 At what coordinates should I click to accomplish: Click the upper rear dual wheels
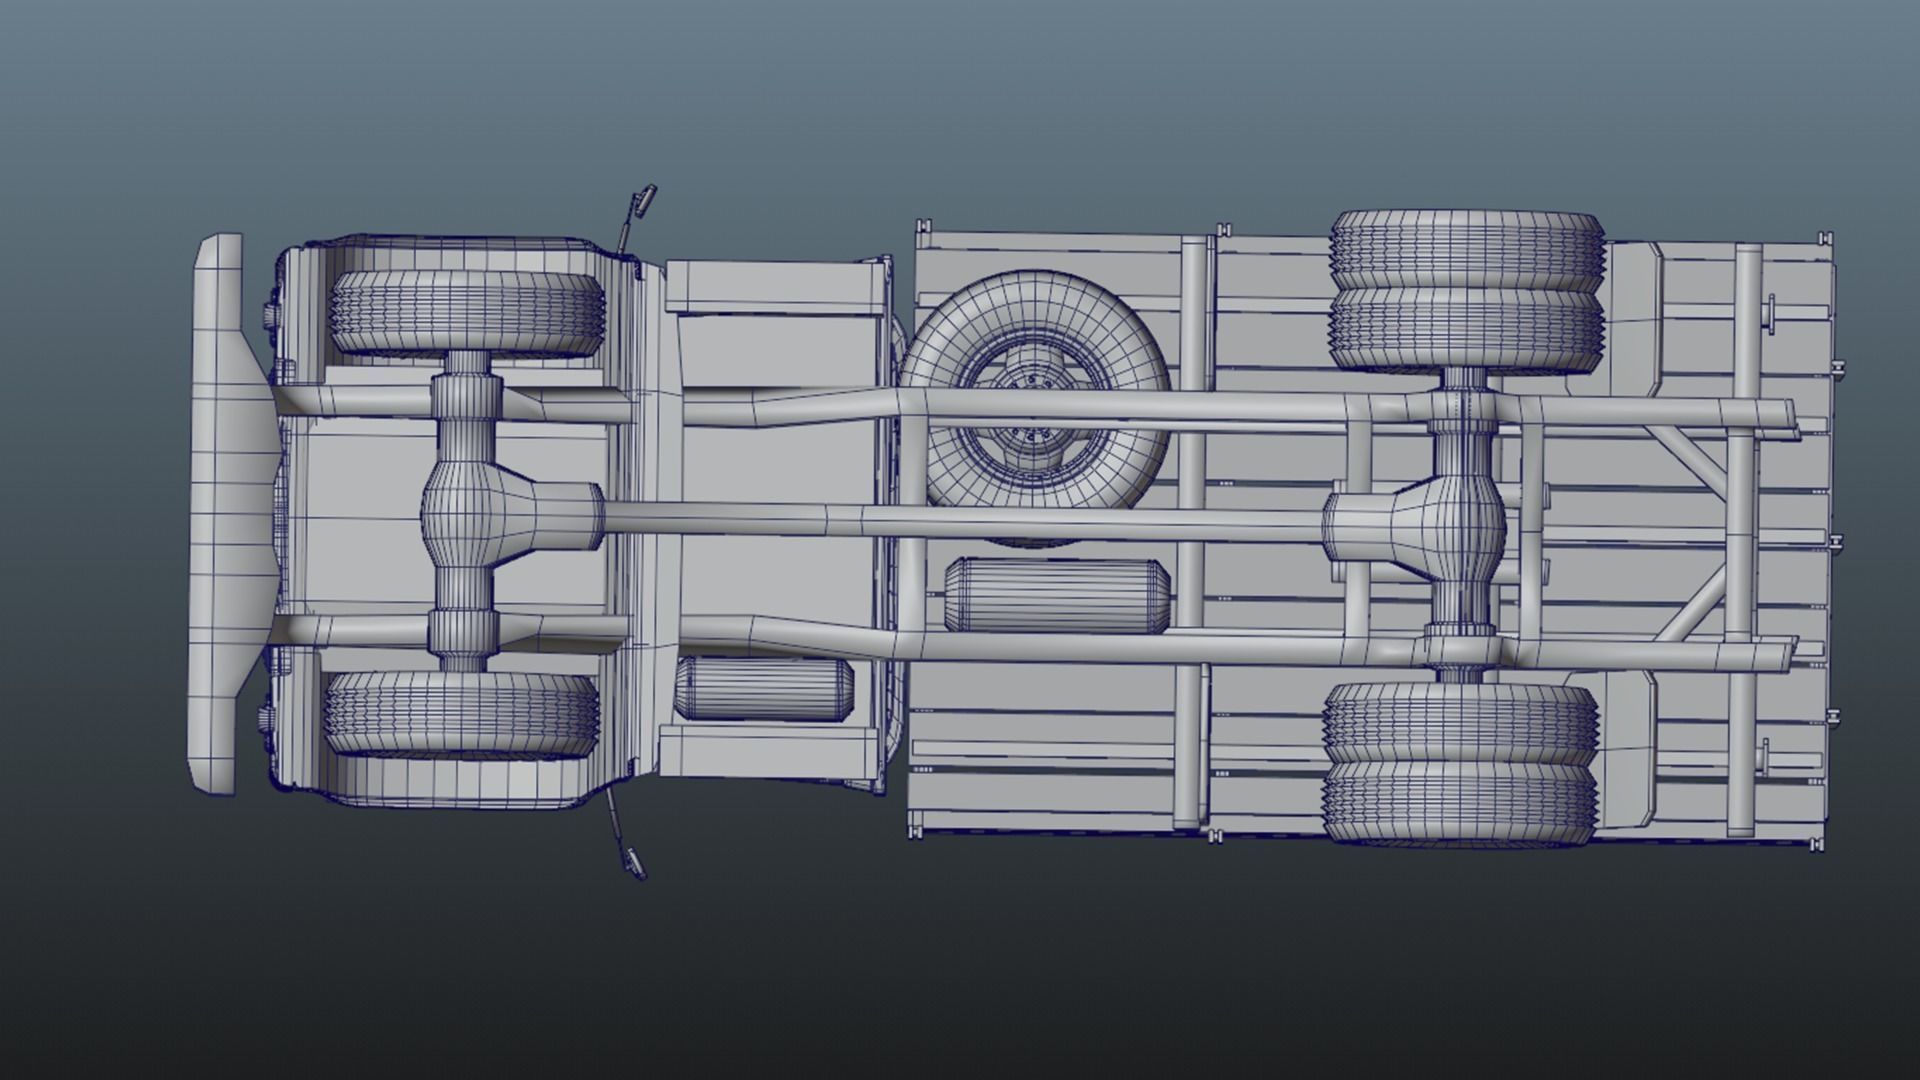click(1465, 290)
